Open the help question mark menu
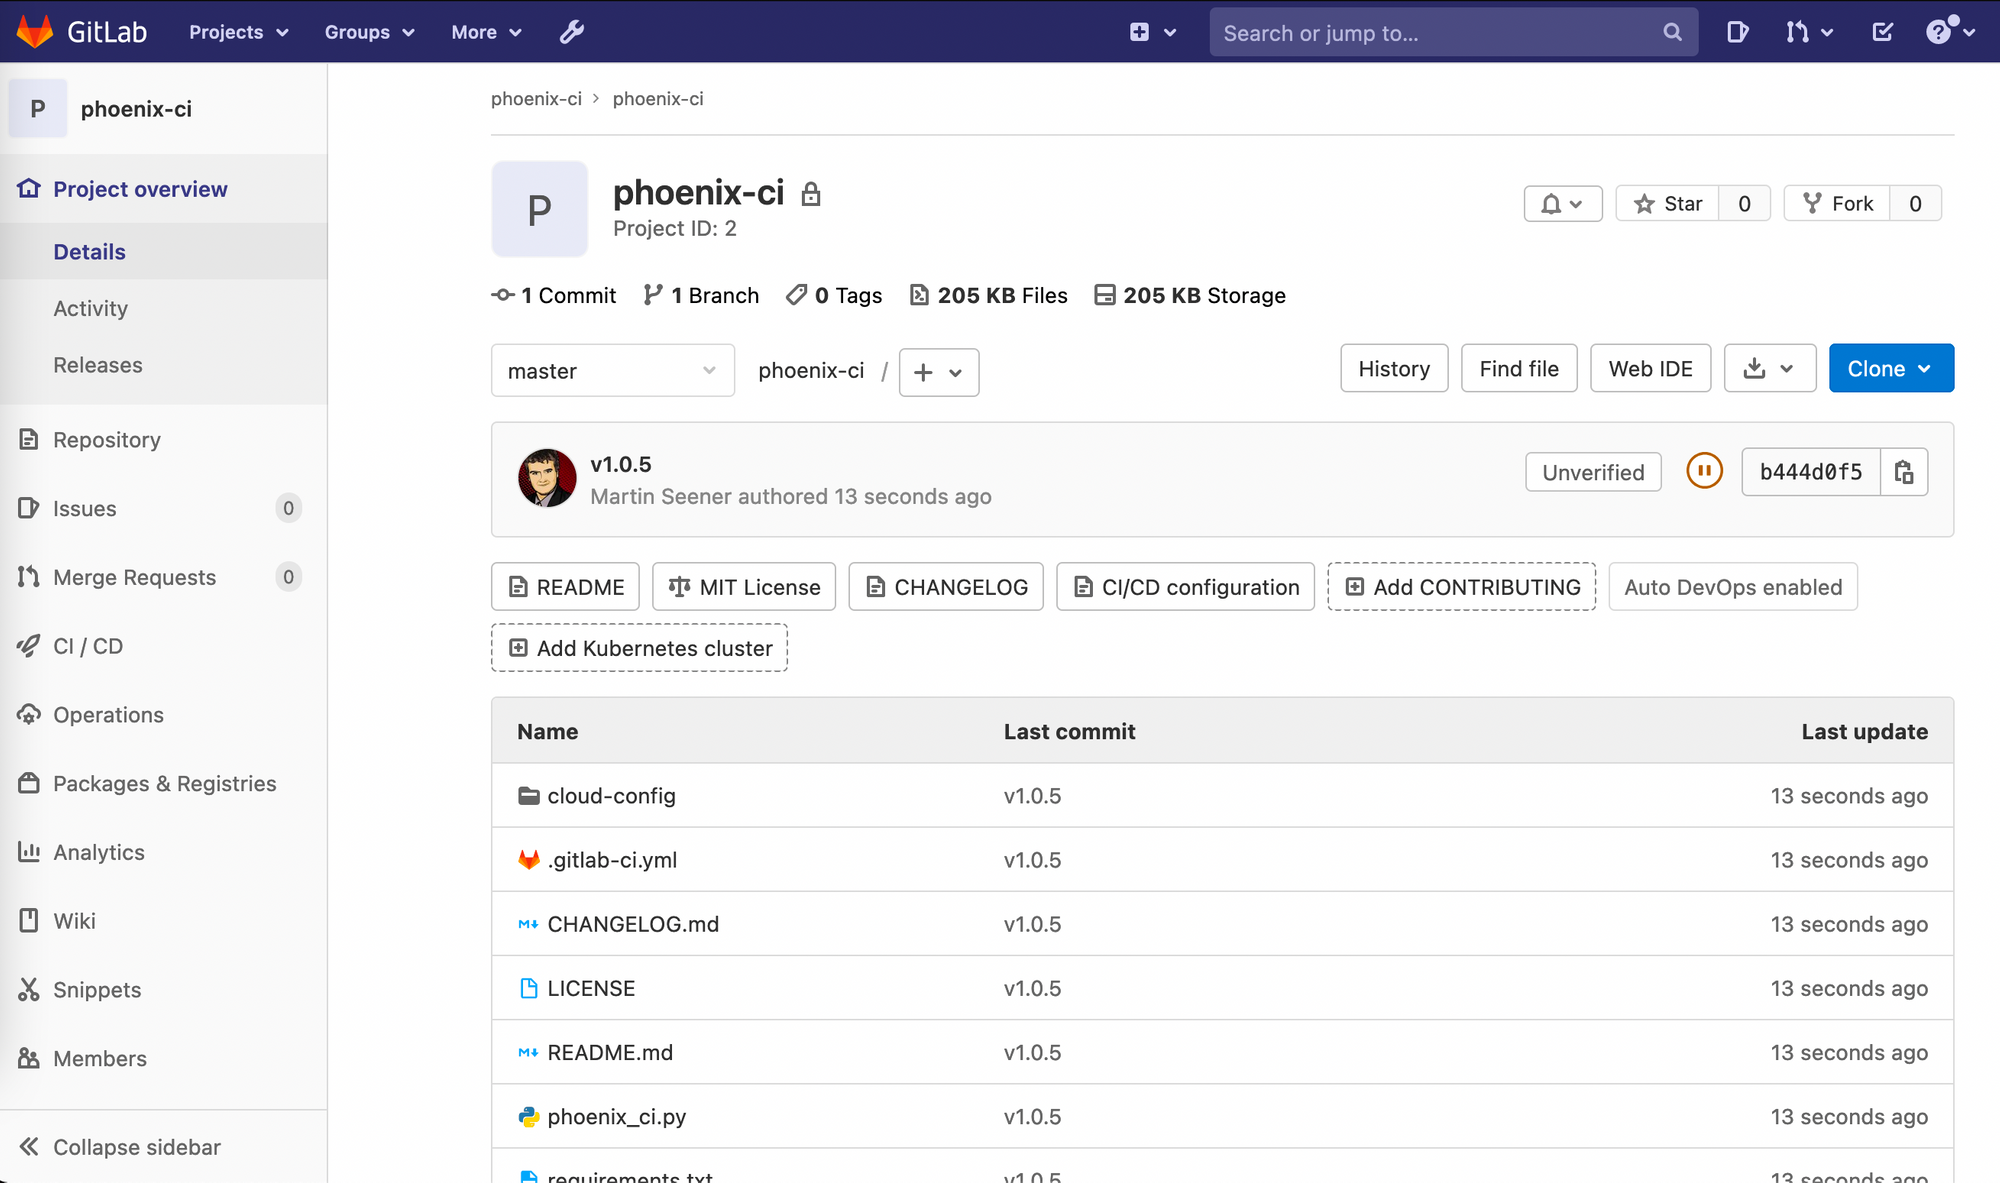 tap(1950, 32)
